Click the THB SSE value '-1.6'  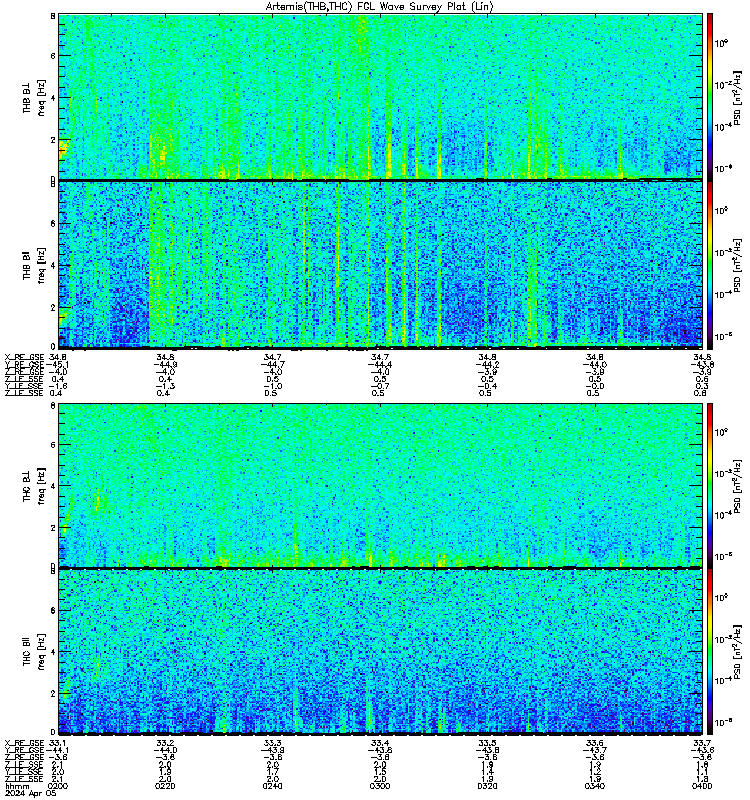tap(58, 386)
